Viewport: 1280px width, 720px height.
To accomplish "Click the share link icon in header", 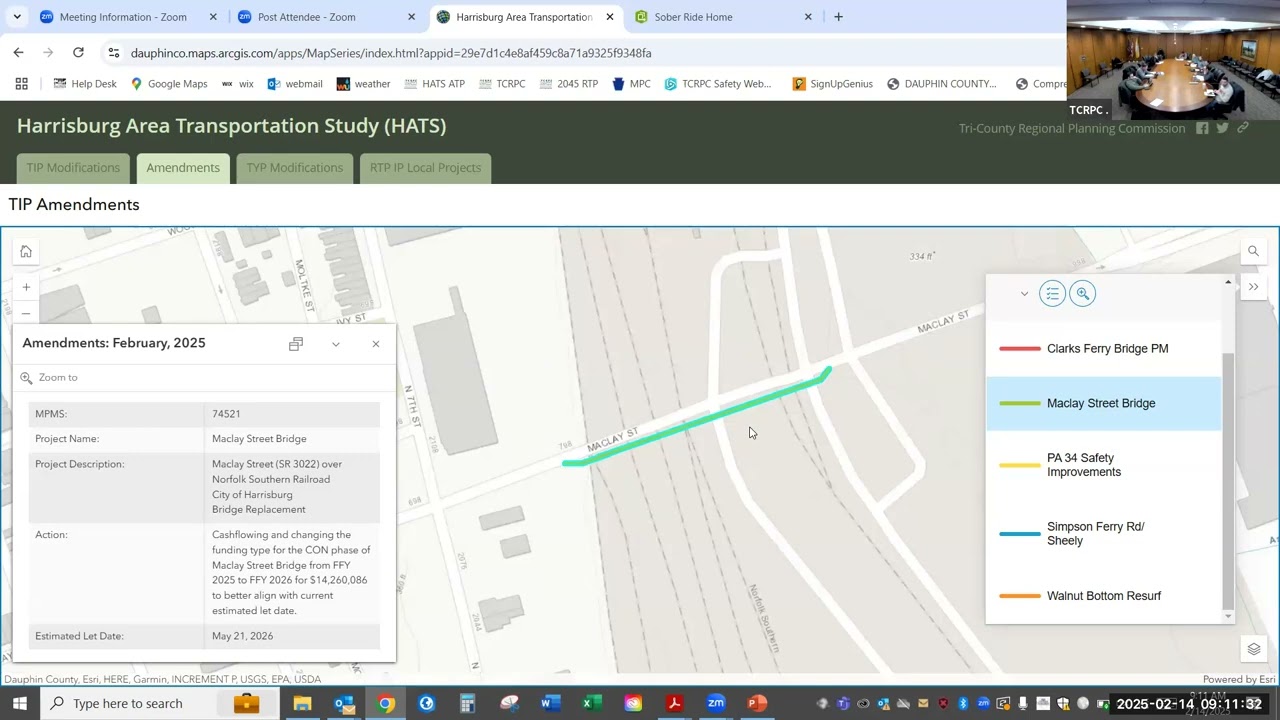I will click(x=1243, y=128).
